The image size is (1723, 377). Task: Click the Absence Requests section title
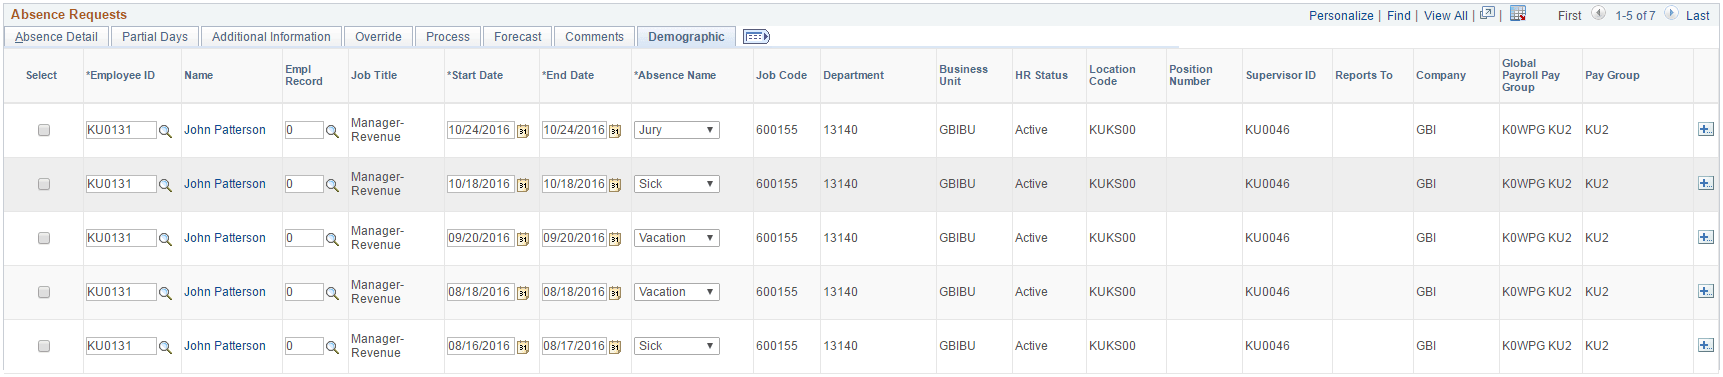click(x=69, y=14)
